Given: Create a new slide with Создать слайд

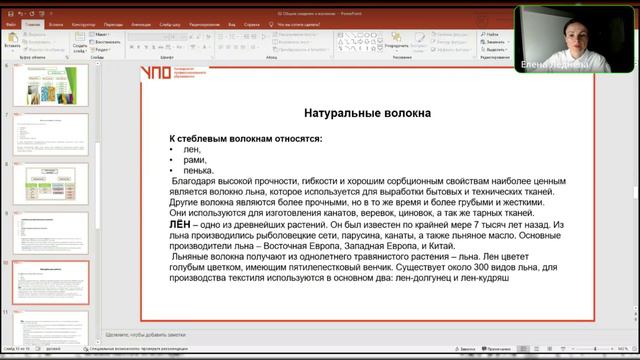Looking at the screenshot, I should [x=80, y=42].
